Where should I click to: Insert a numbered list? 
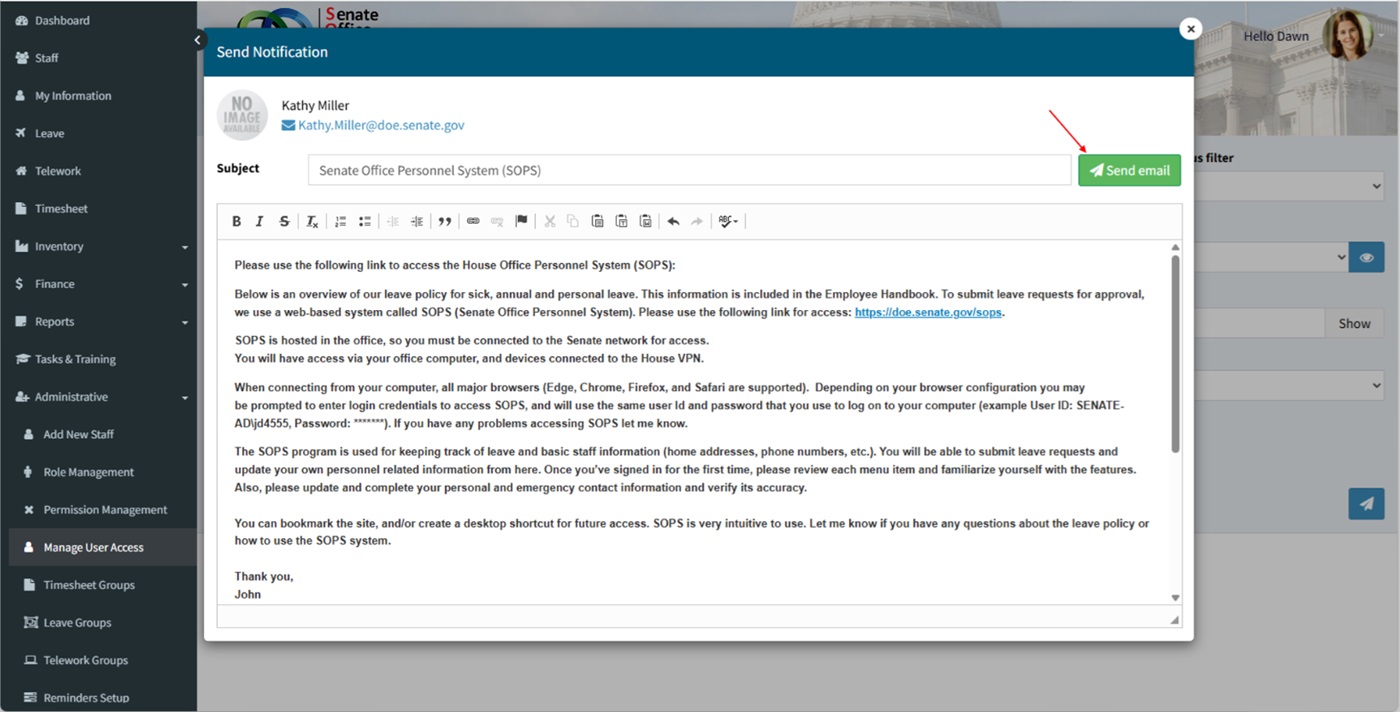340,221
